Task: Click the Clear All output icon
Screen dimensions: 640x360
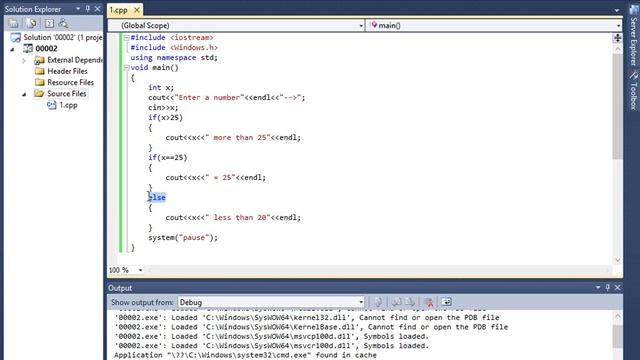Action: [x=429, y=302]
